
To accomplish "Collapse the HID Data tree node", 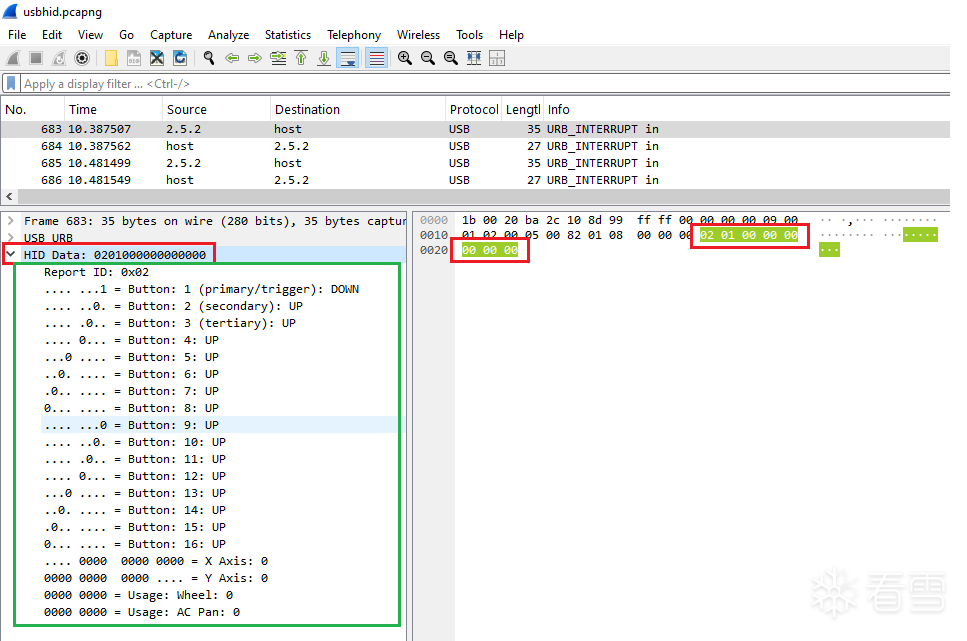I will [x=11, y=255].
